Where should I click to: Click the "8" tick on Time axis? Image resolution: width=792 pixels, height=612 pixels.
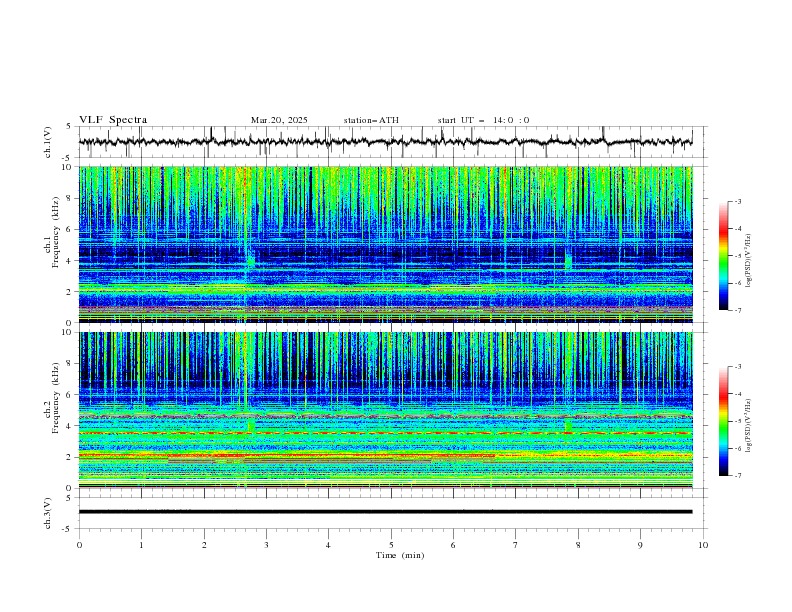pos(578,545)
